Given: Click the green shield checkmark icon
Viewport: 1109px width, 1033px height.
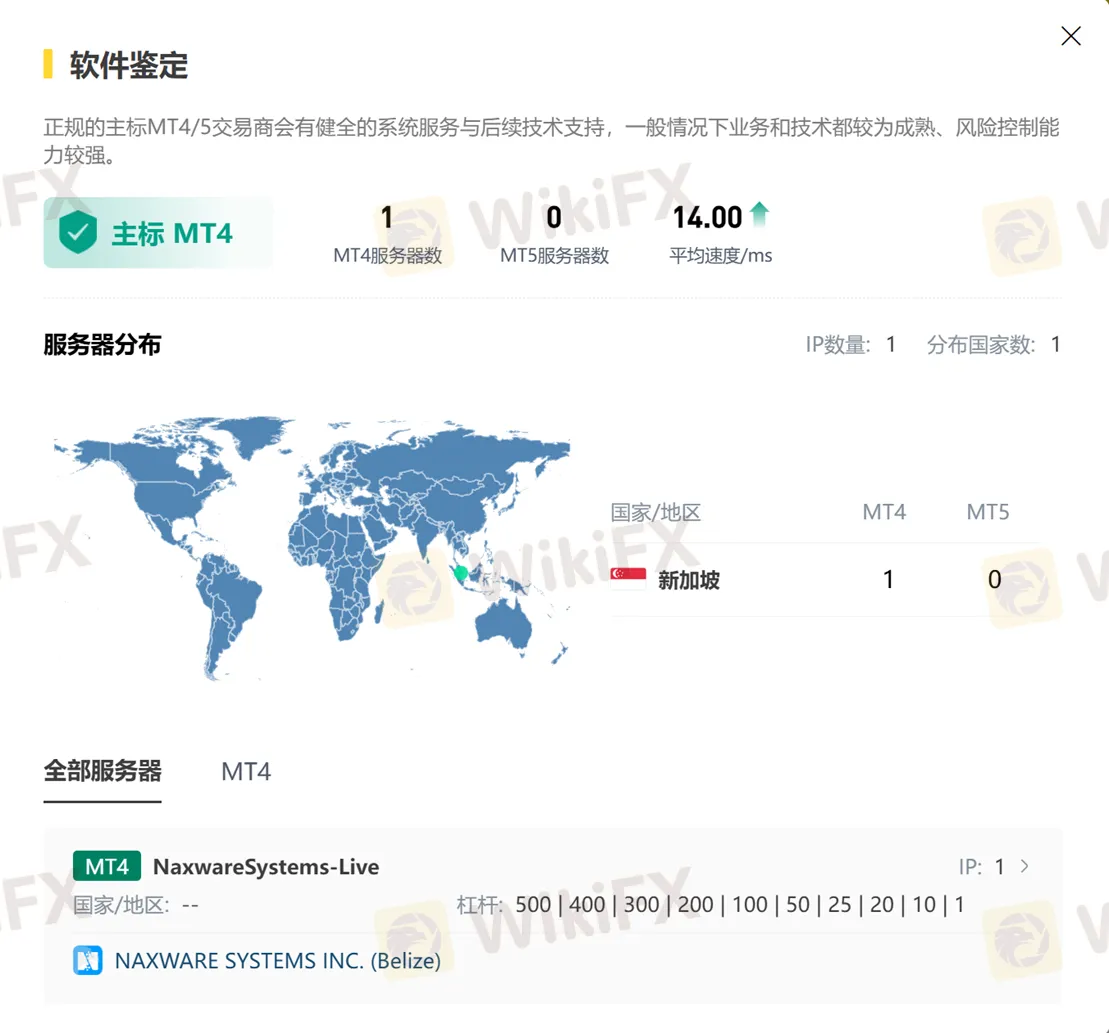Looking at the screenshot, I should pyautogui.click(x=78, y=232).
